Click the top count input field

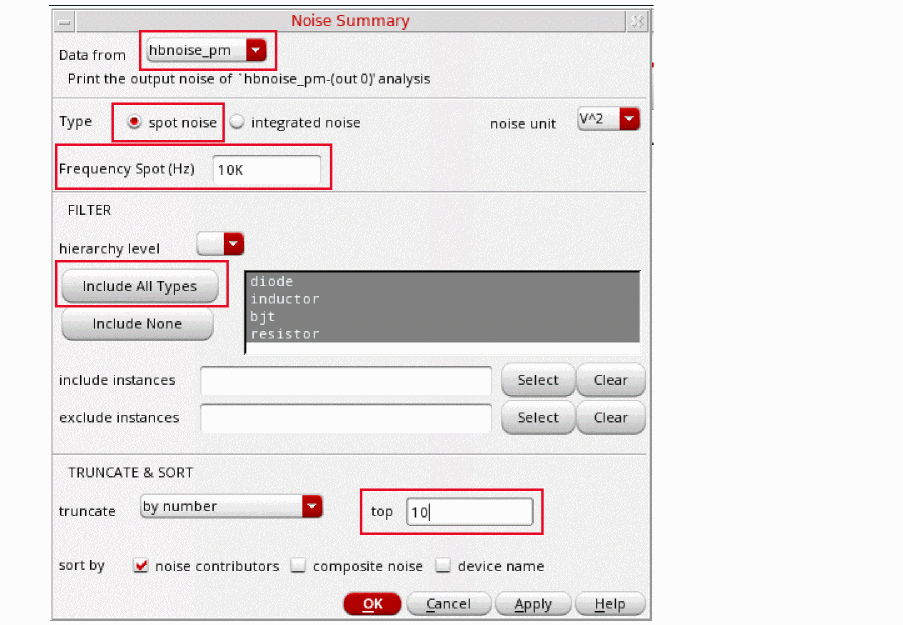click(x=469, y=512)
